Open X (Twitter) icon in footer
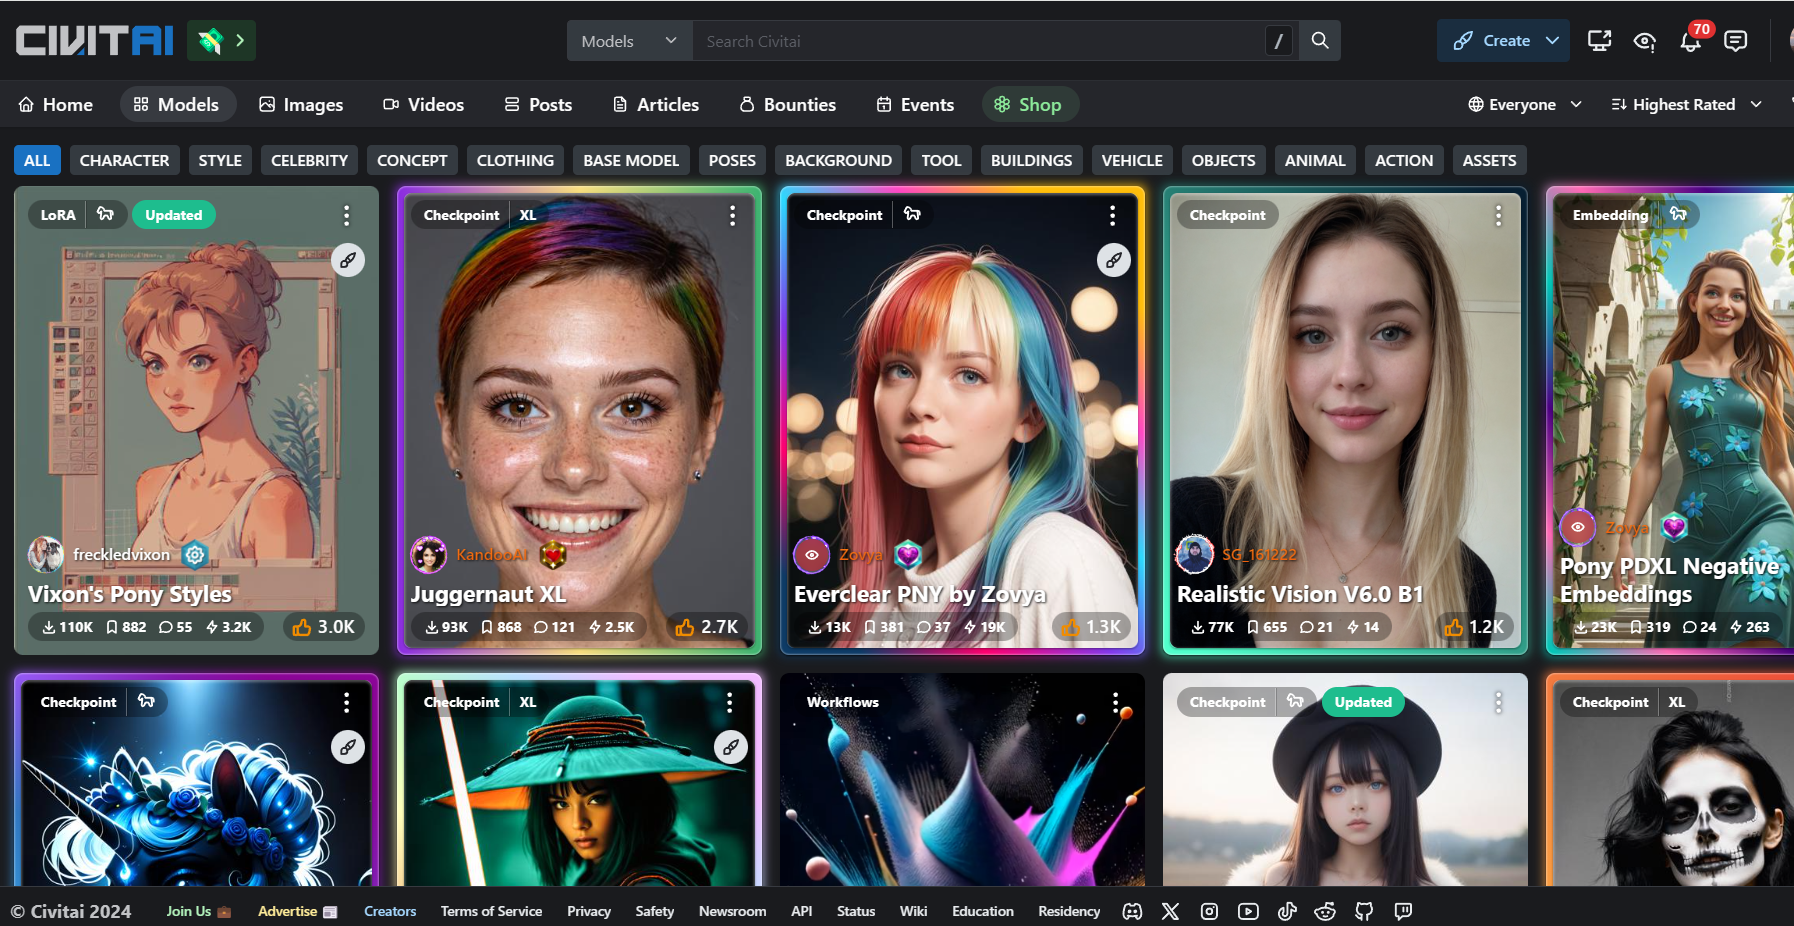The image size is (1794, 926). (1171, 911)
